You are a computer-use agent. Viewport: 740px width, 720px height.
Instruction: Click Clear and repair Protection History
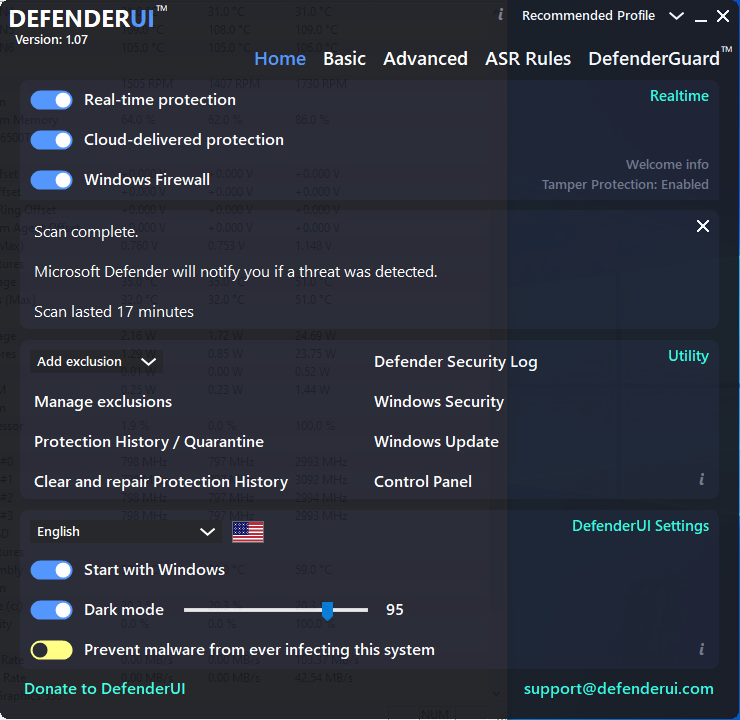(161, 482)
